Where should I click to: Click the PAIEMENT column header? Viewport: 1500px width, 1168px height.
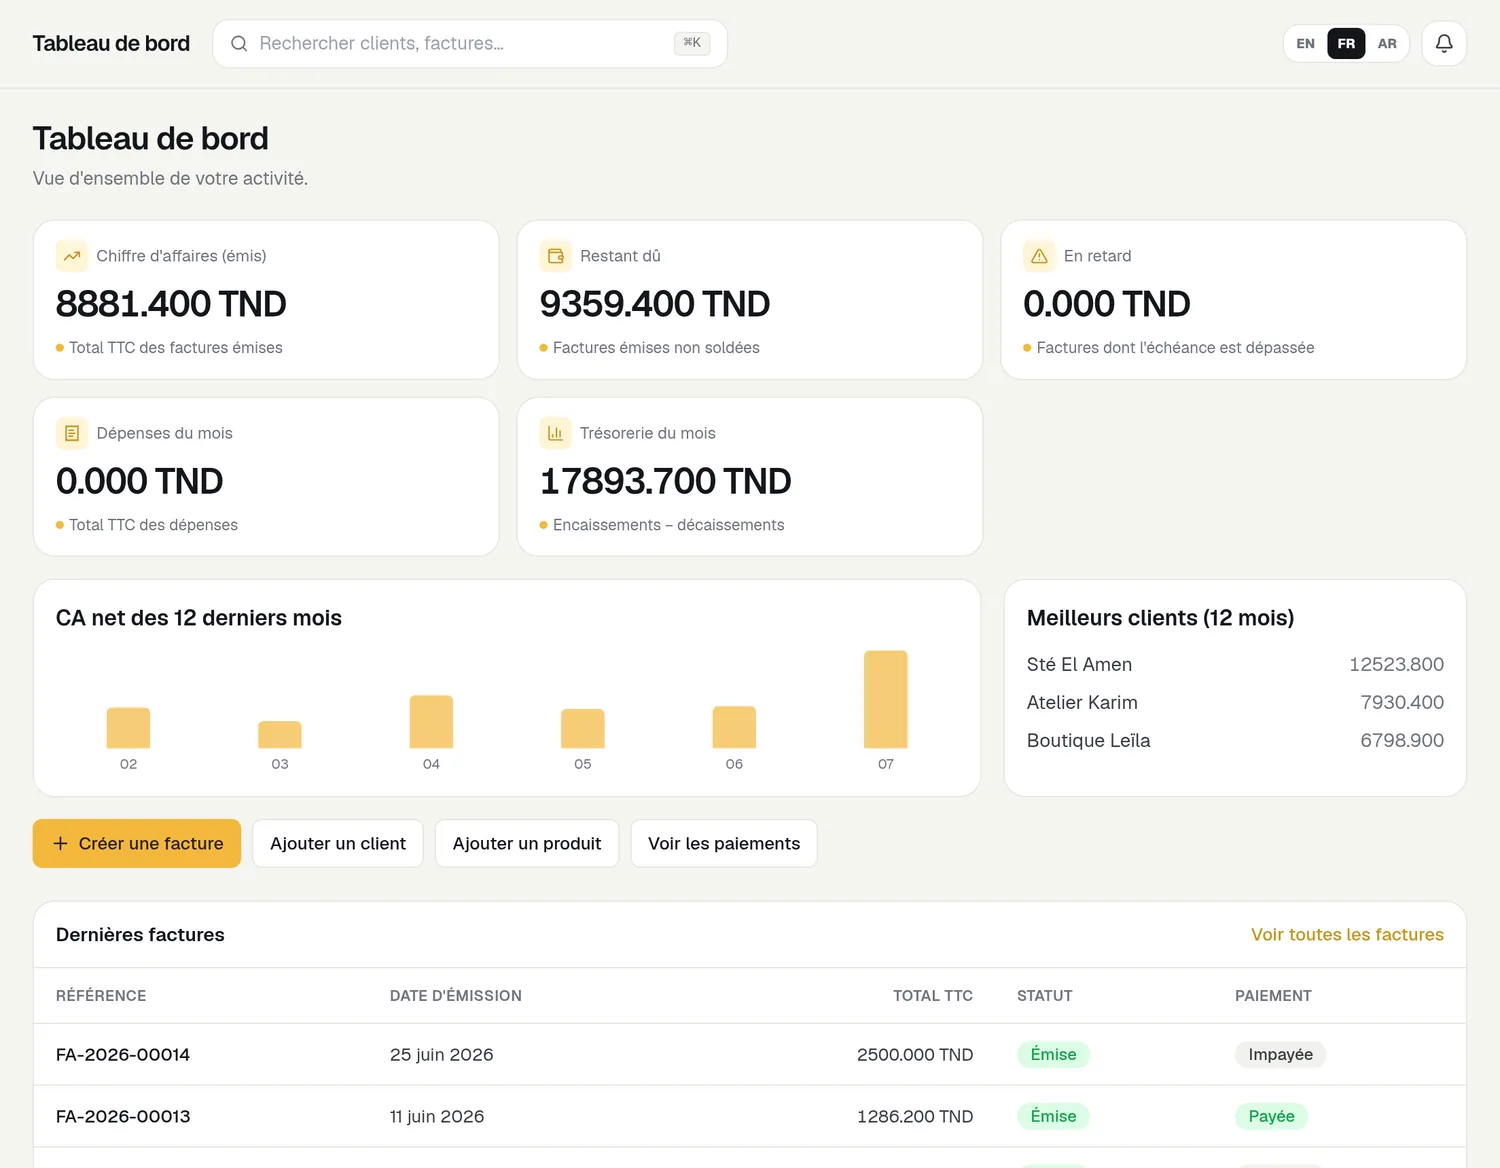pyautogui.click(x=1273, y=996)
